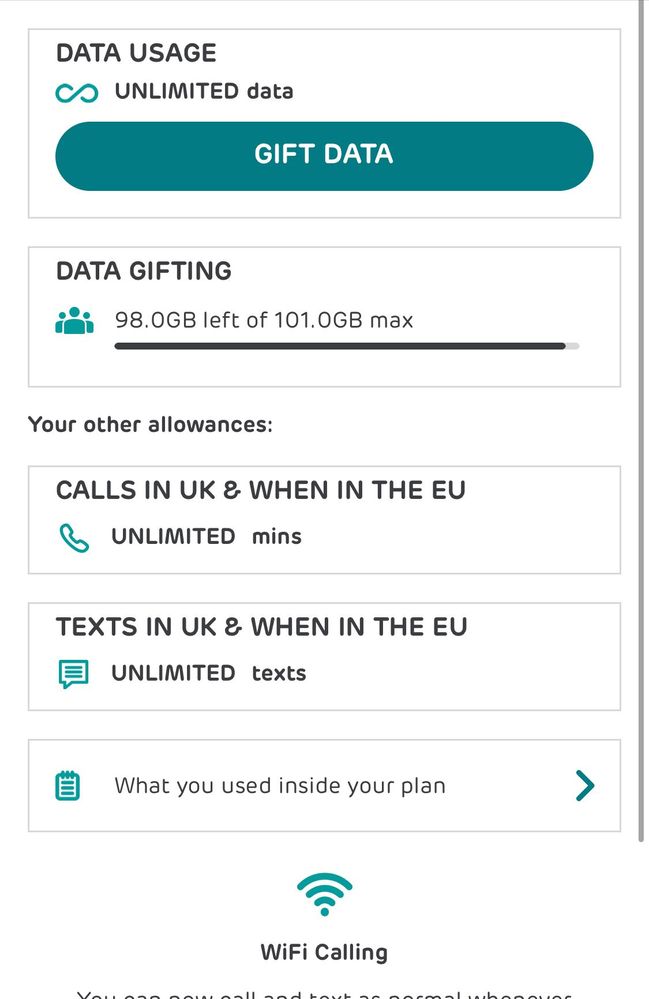Tap the UNLIMITED mins label
Viewport: 649px width, 999px height.
coord(206,537)
